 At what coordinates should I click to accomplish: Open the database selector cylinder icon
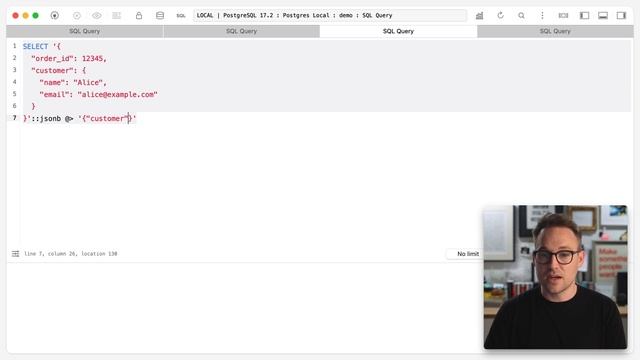point(160,16)
